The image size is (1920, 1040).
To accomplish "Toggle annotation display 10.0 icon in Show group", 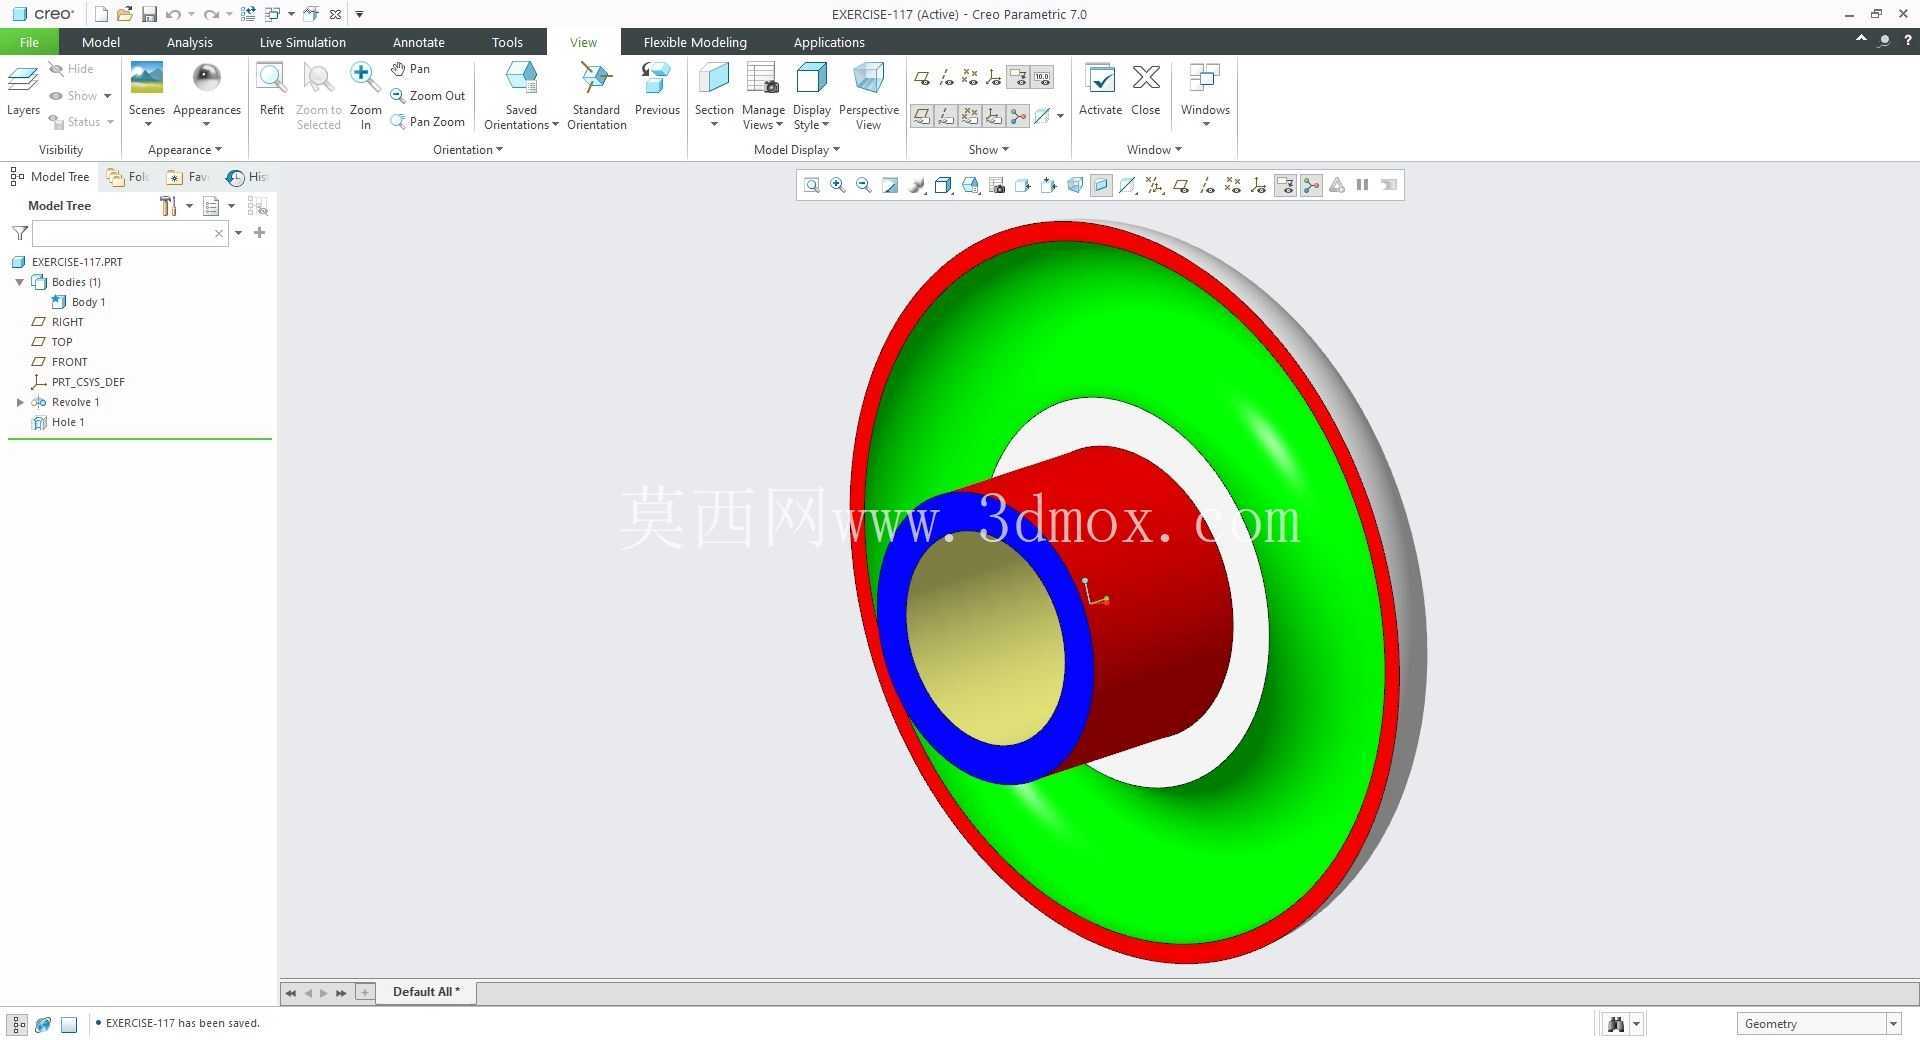I will (1042, 77).
